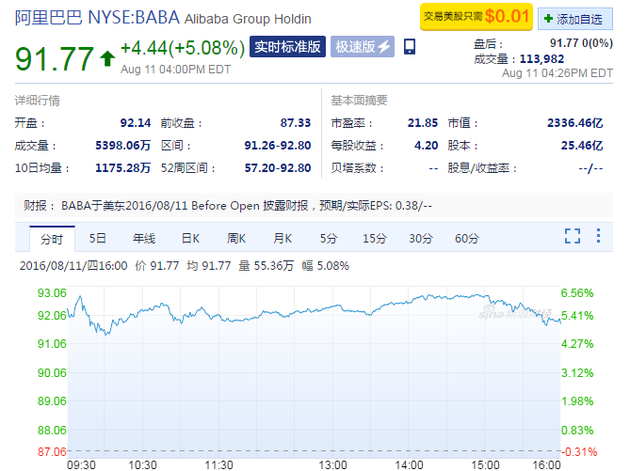Select the 5日 chart tab
The height and width of the screenshot is (471, 630).
(x=98, y=238)
